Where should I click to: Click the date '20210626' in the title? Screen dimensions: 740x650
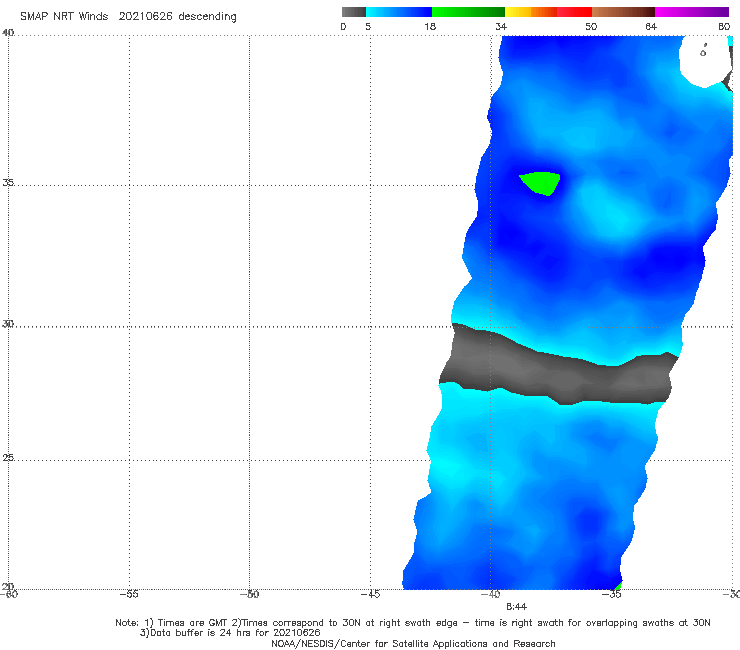[145, 16]
